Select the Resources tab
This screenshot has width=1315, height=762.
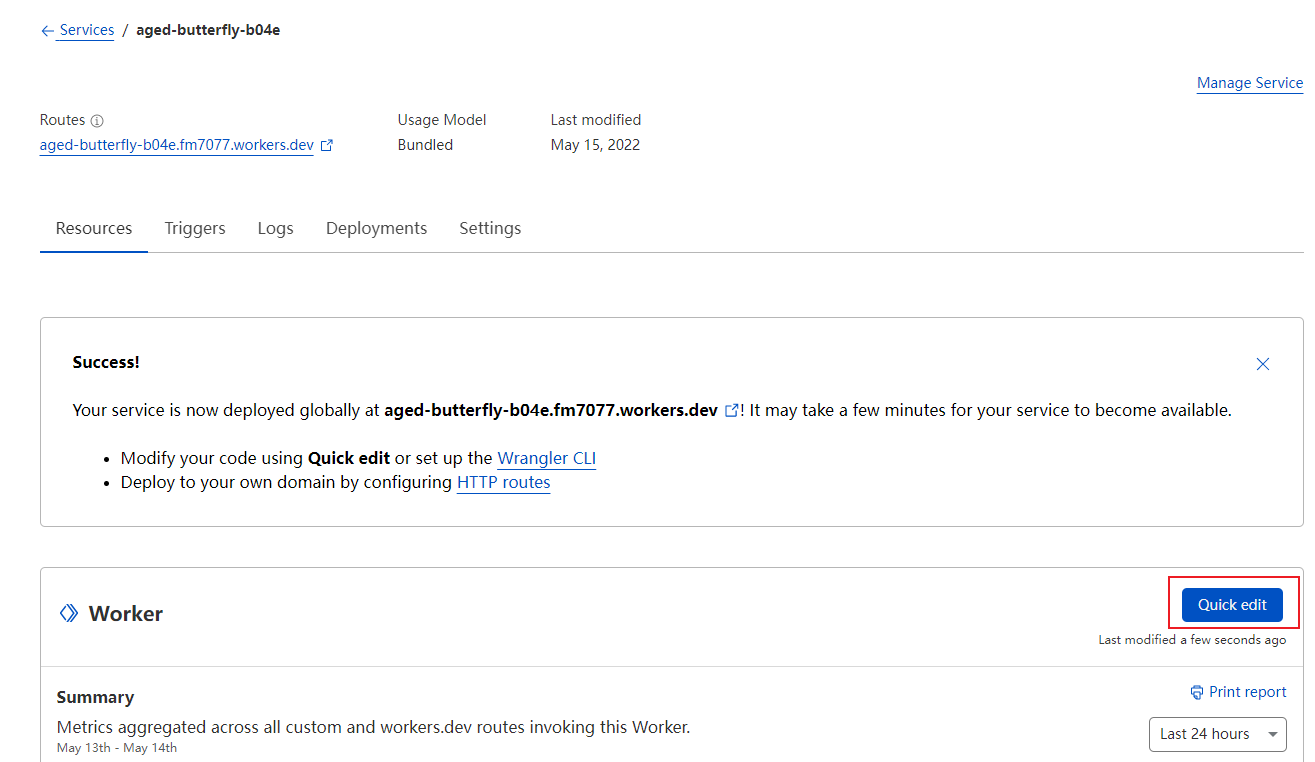tap(94, 228)
